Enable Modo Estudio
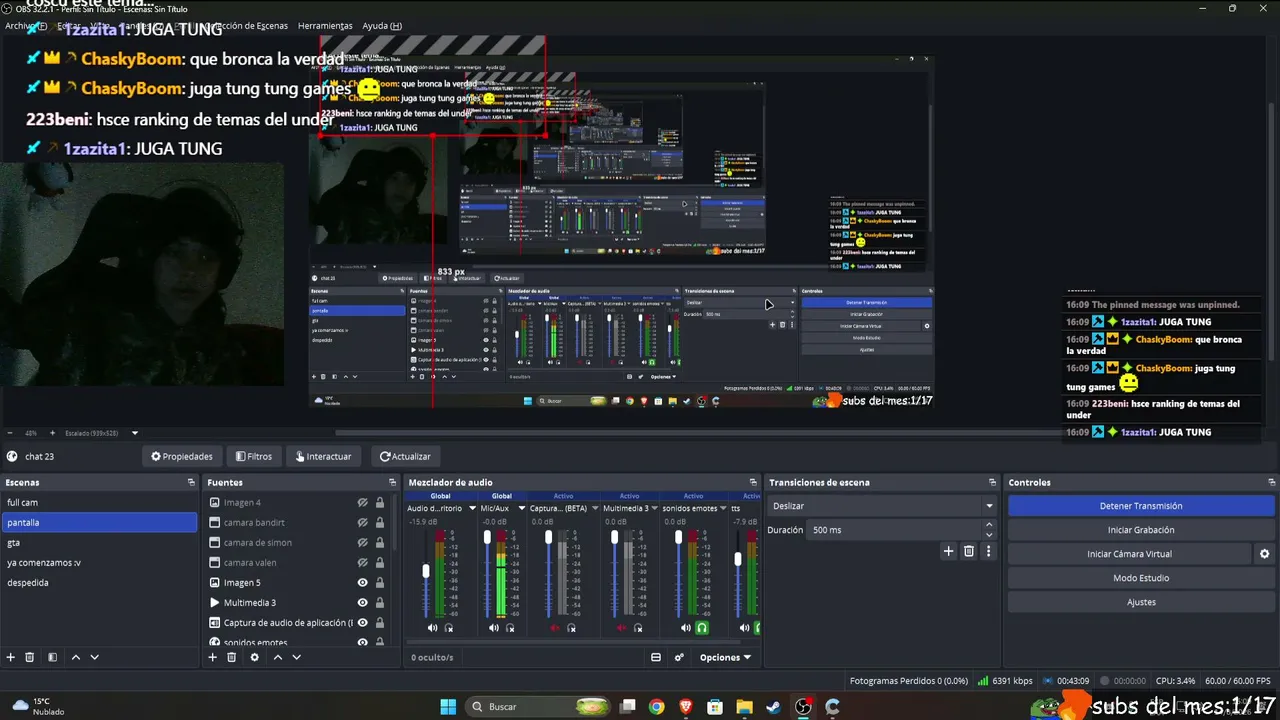Image resolution: width=1280 pixels, height=720 pixels. tap(1141, 578)
